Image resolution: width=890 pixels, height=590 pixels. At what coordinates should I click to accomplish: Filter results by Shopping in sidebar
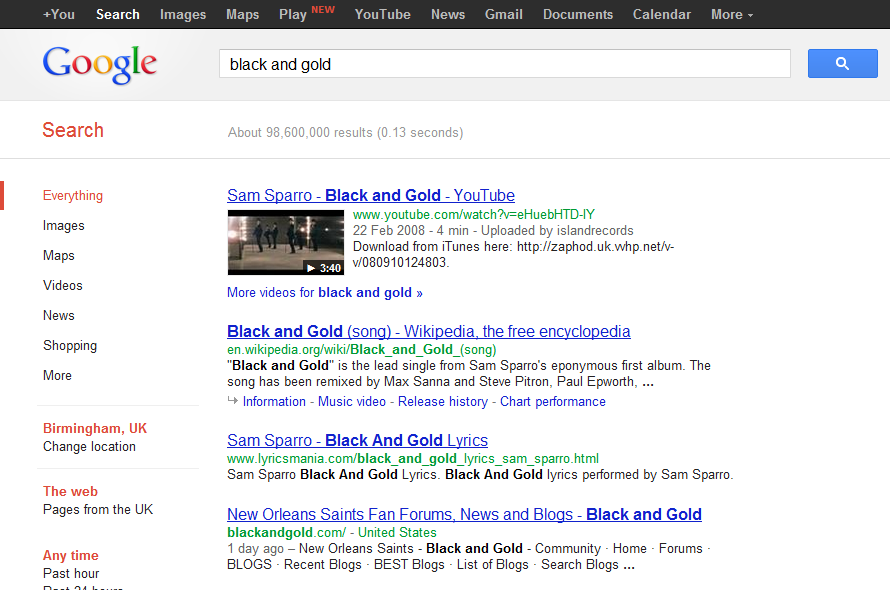[70, 345]
